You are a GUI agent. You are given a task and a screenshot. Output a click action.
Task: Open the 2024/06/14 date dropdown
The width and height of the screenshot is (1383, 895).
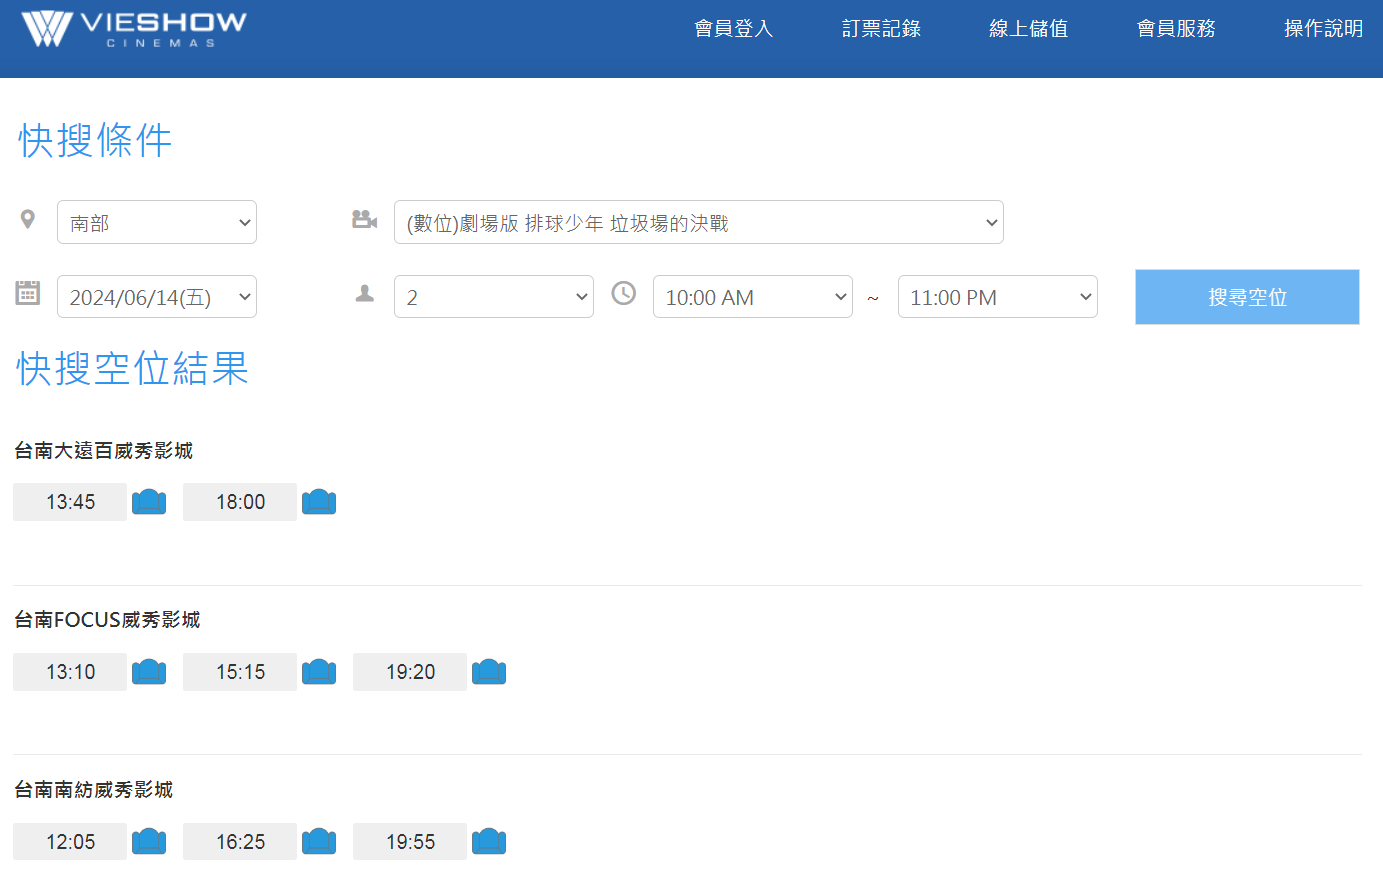(x=157, y=297)
